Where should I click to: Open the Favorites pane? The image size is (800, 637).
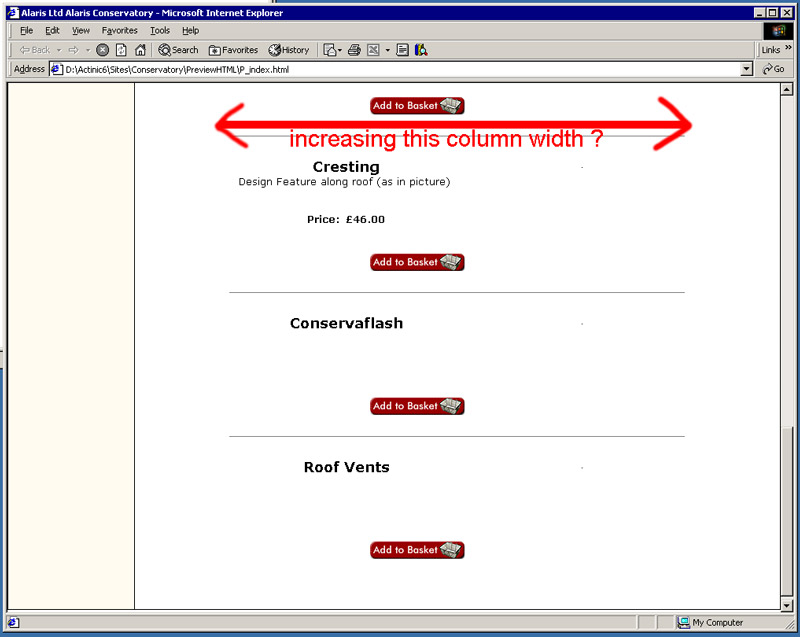click(233, 50)
